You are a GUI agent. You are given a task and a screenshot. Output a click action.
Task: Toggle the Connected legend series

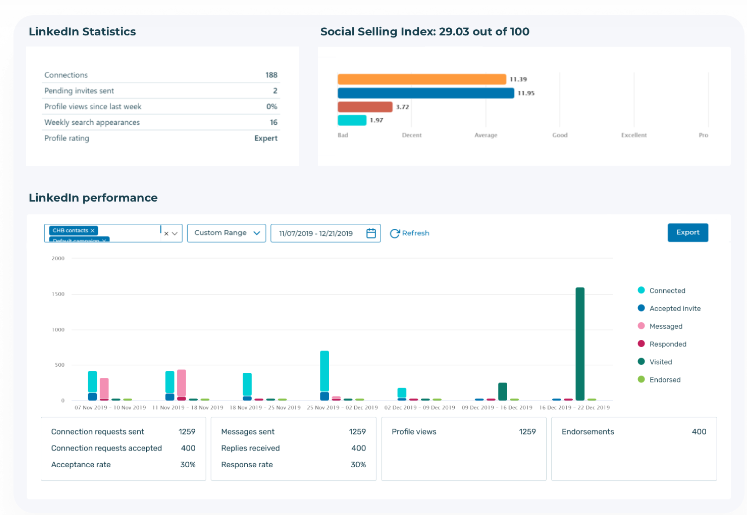662,291
